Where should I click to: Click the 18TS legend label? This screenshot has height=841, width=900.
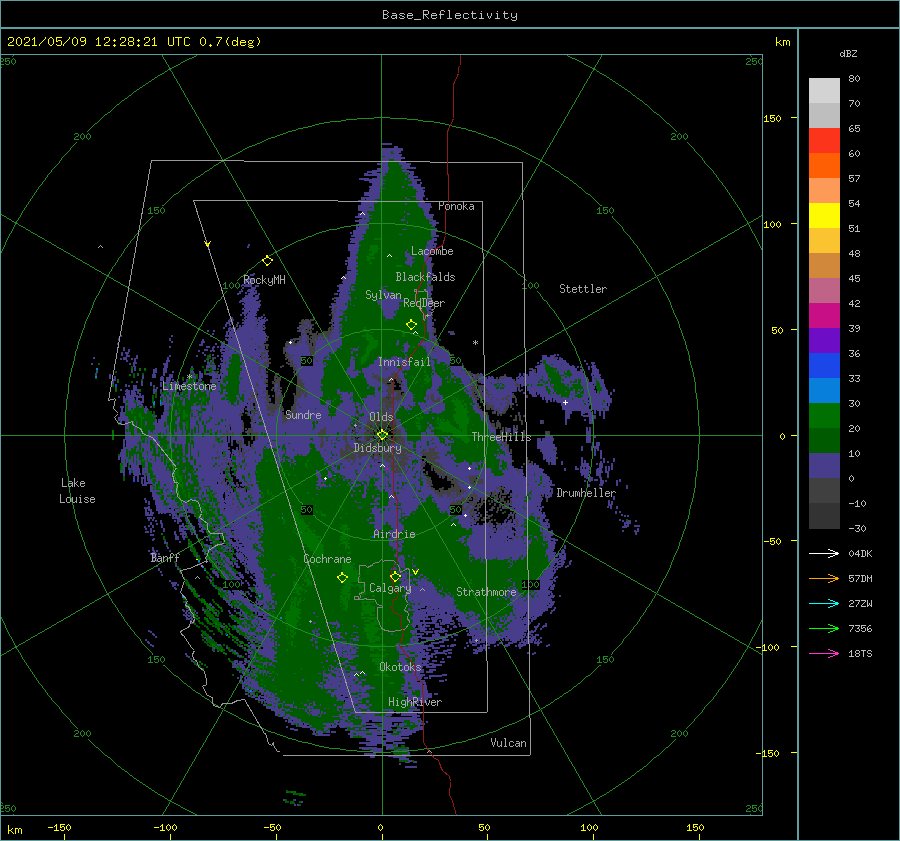tap(860, 653)
